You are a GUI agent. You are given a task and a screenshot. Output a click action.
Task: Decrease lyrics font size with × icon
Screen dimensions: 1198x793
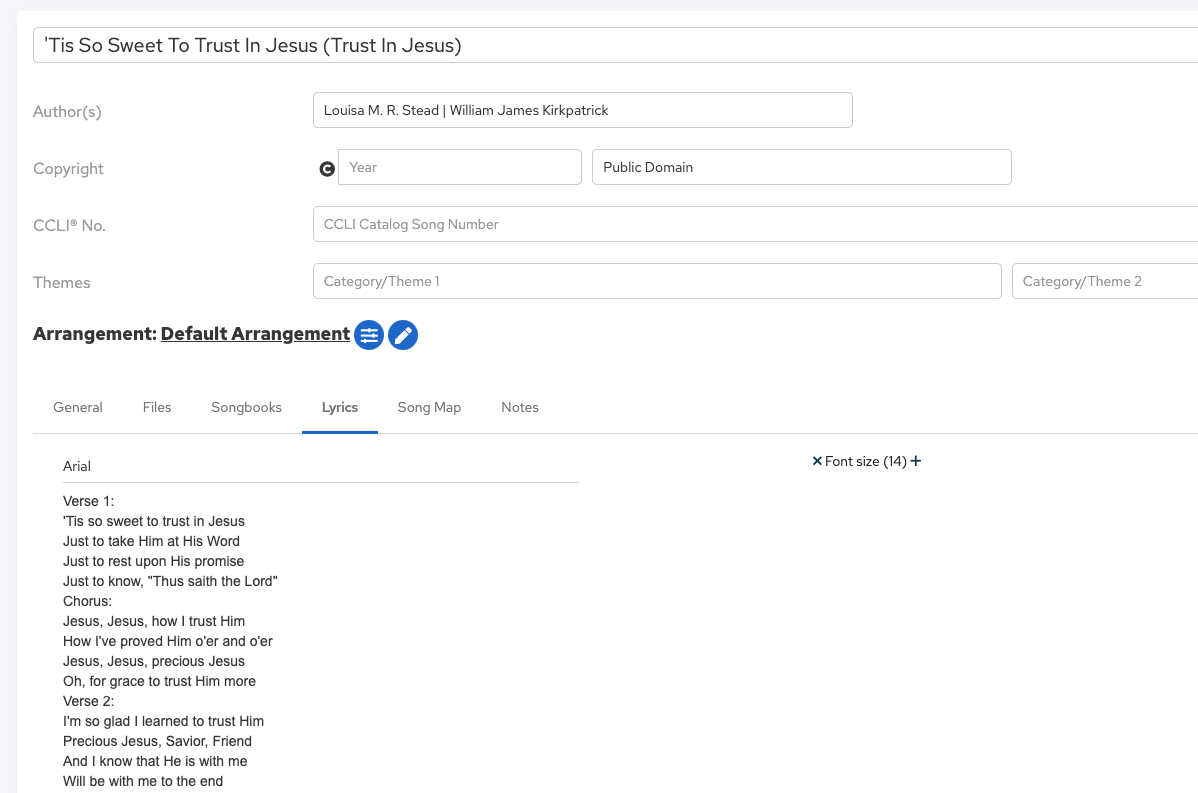point(817,461)
